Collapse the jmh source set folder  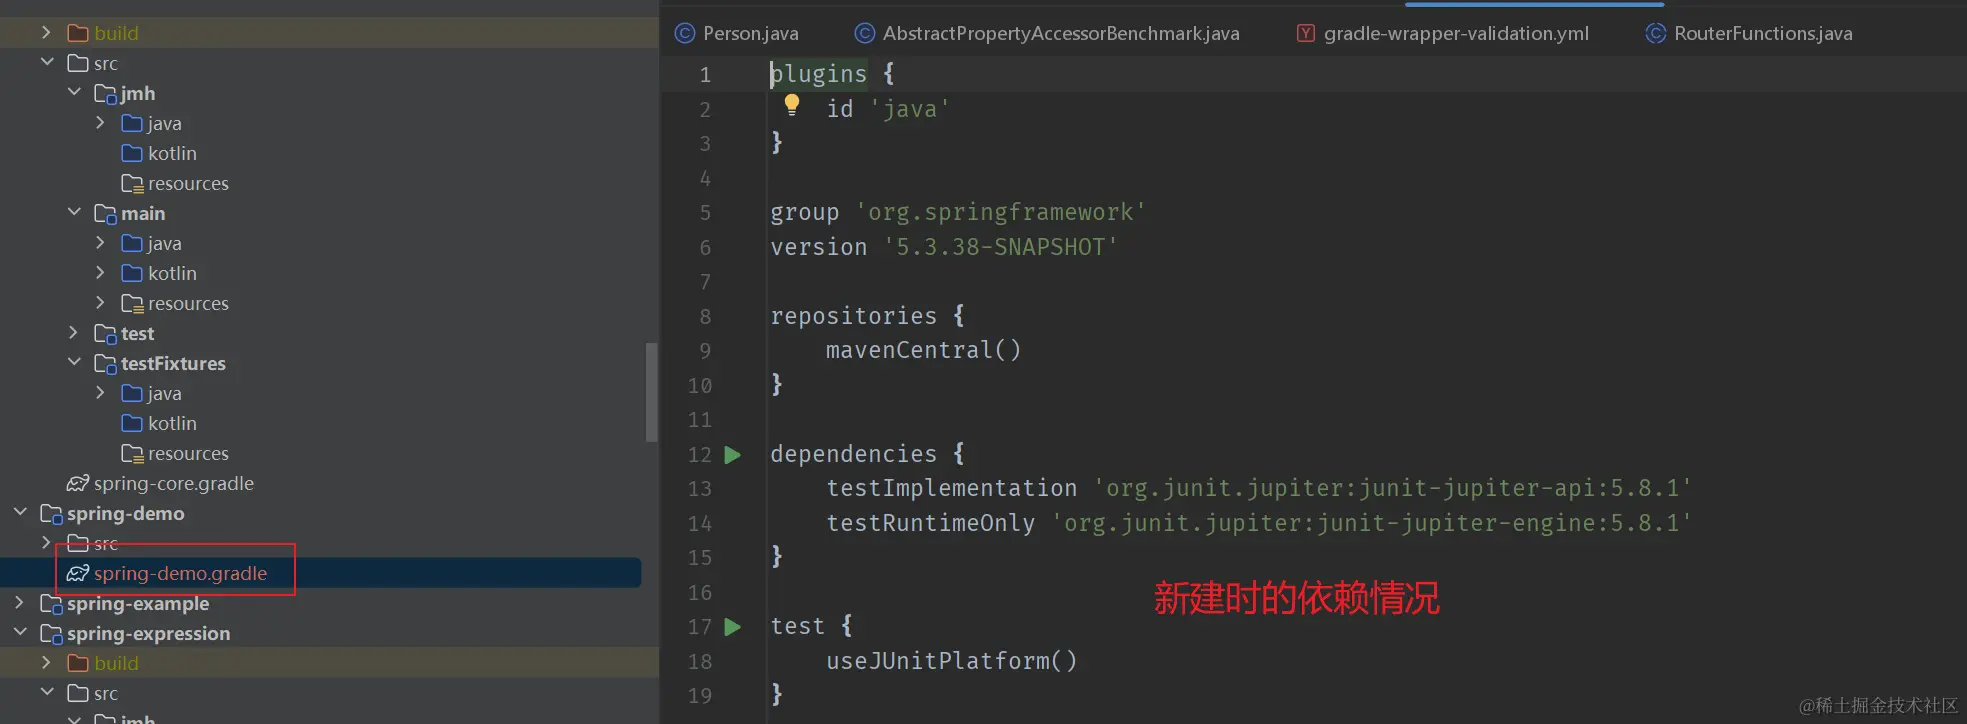click(73, 93)
